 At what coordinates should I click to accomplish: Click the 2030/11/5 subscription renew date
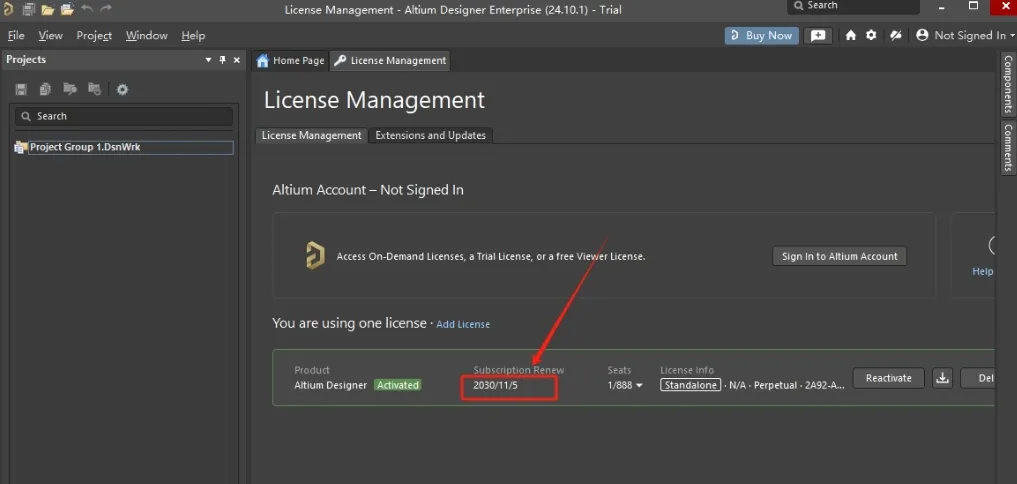pos(496,385)
